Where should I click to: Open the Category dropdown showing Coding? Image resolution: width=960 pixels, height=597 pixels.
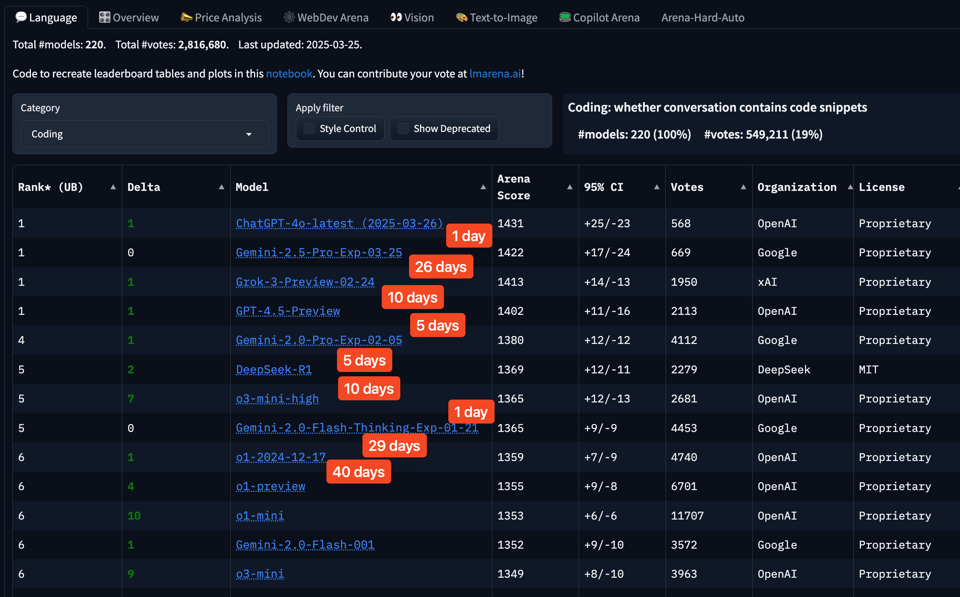click(x=144, y=134)
